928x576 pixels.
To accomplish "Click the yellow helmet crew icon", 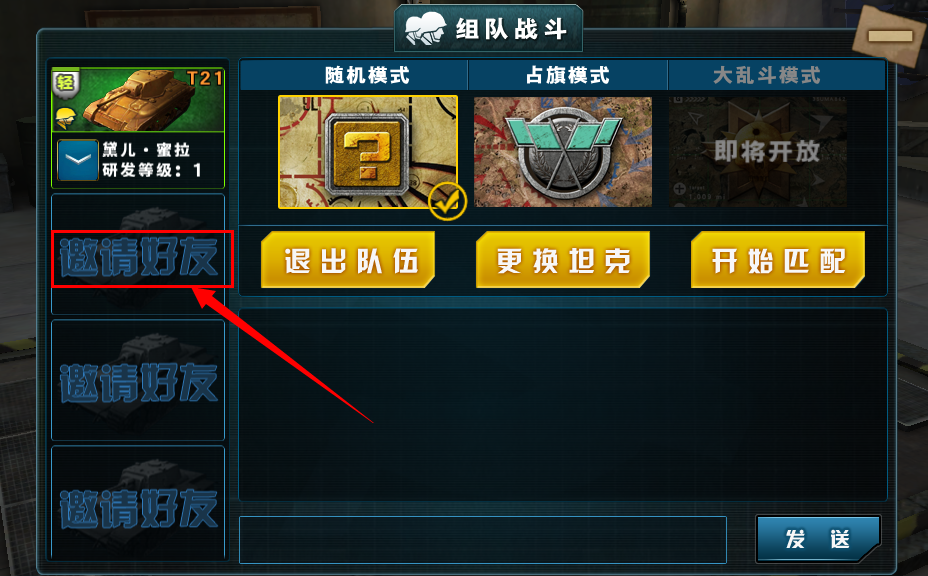I will click(x=66, y=118).
